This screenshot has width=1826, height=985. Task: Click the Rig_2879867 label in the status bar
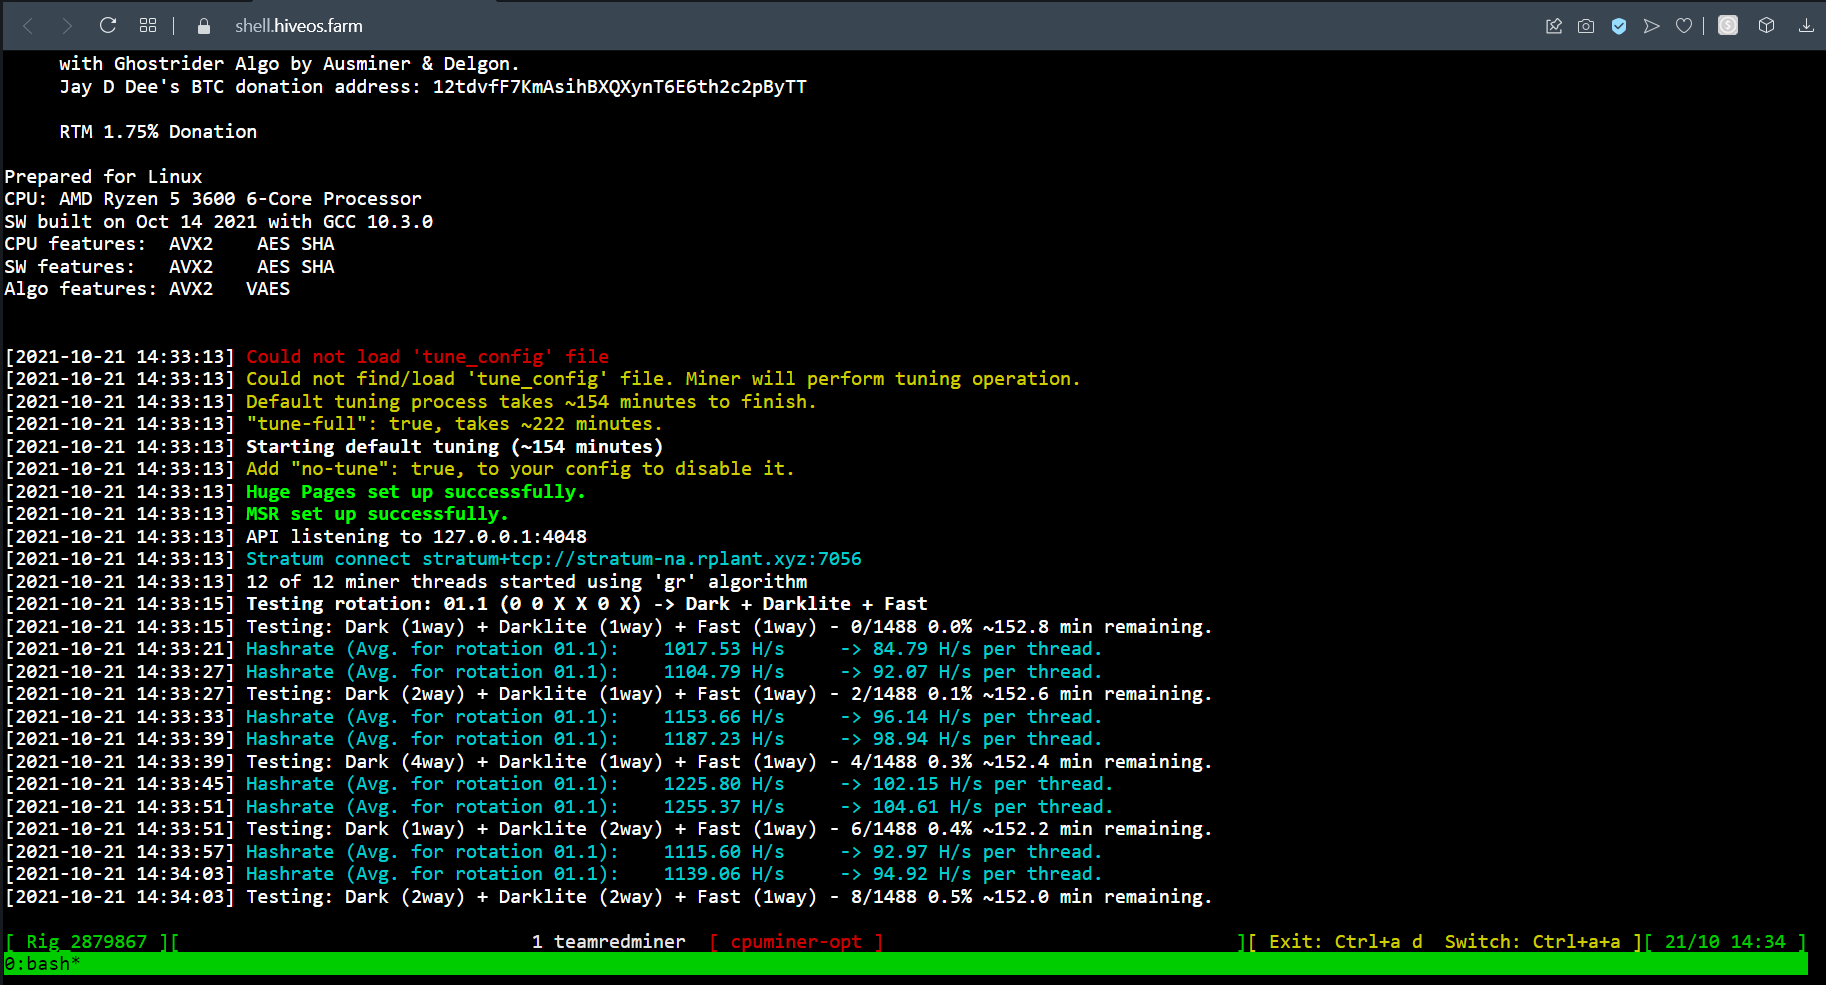coord(85,941)
